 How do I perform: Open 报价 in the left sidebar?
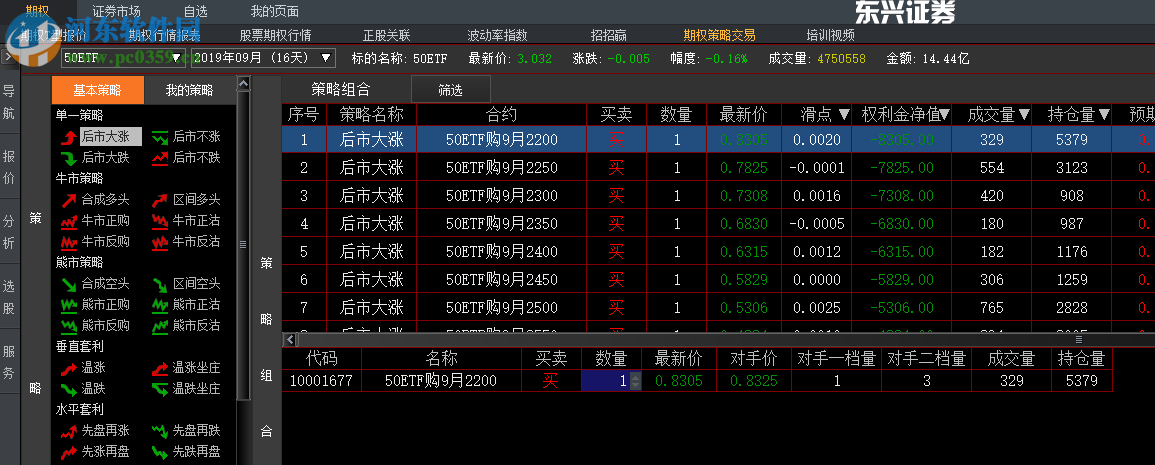[x=9, y=167]
